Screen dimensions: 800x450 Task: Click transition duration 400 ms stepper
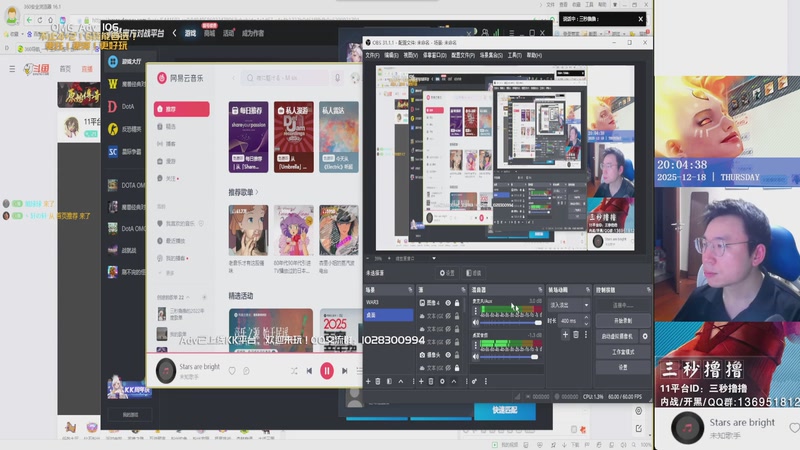(586, 320)
